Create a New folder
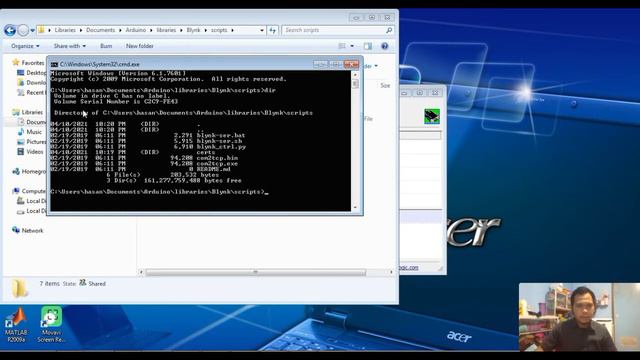Viewport: 640px width, 360px height. [x=140, y=46]
